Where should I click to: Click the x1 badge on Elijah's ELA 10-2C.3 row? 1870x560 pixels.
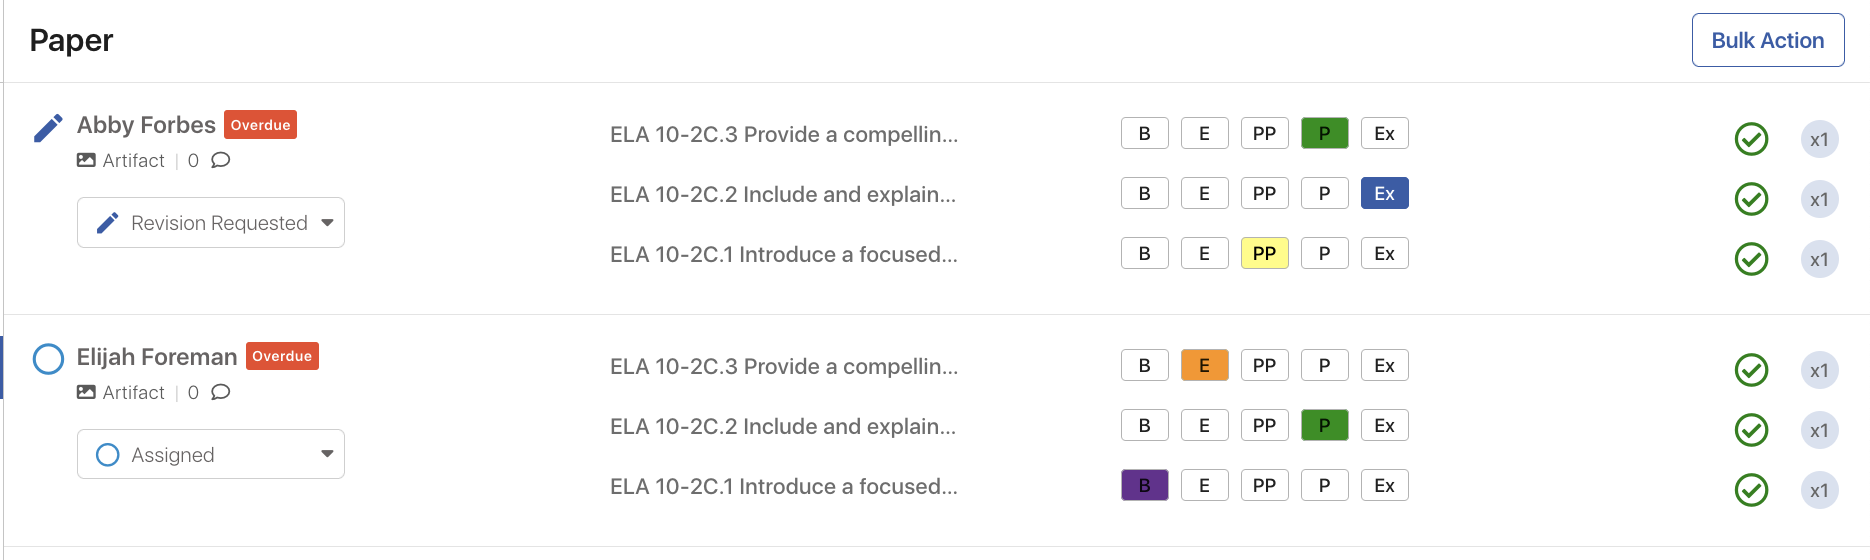click(x=1819, y=371)
